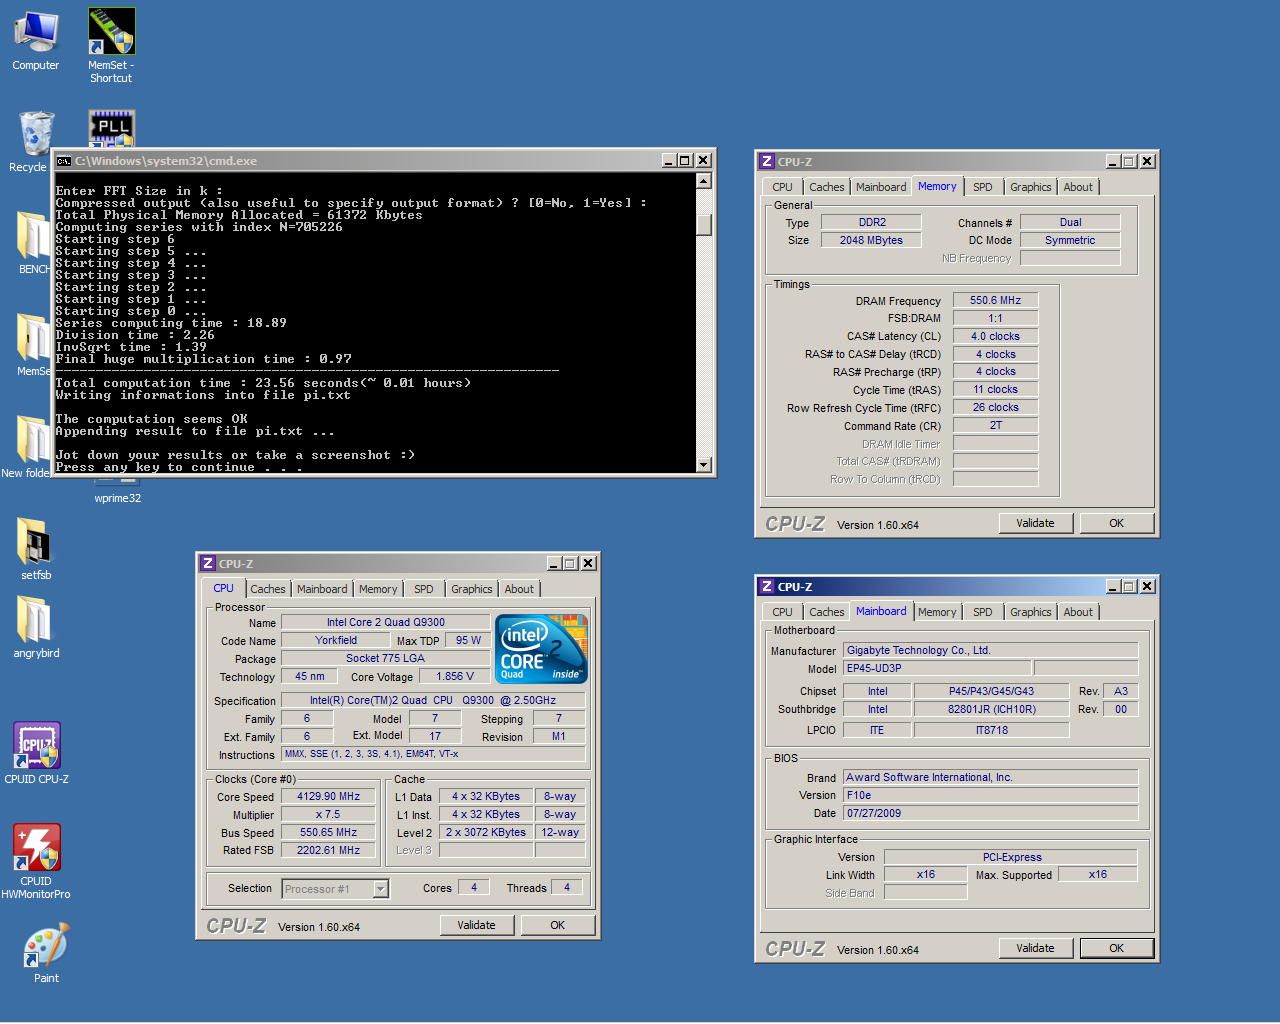Open the Paint desktop shortcut

[46, 953]
